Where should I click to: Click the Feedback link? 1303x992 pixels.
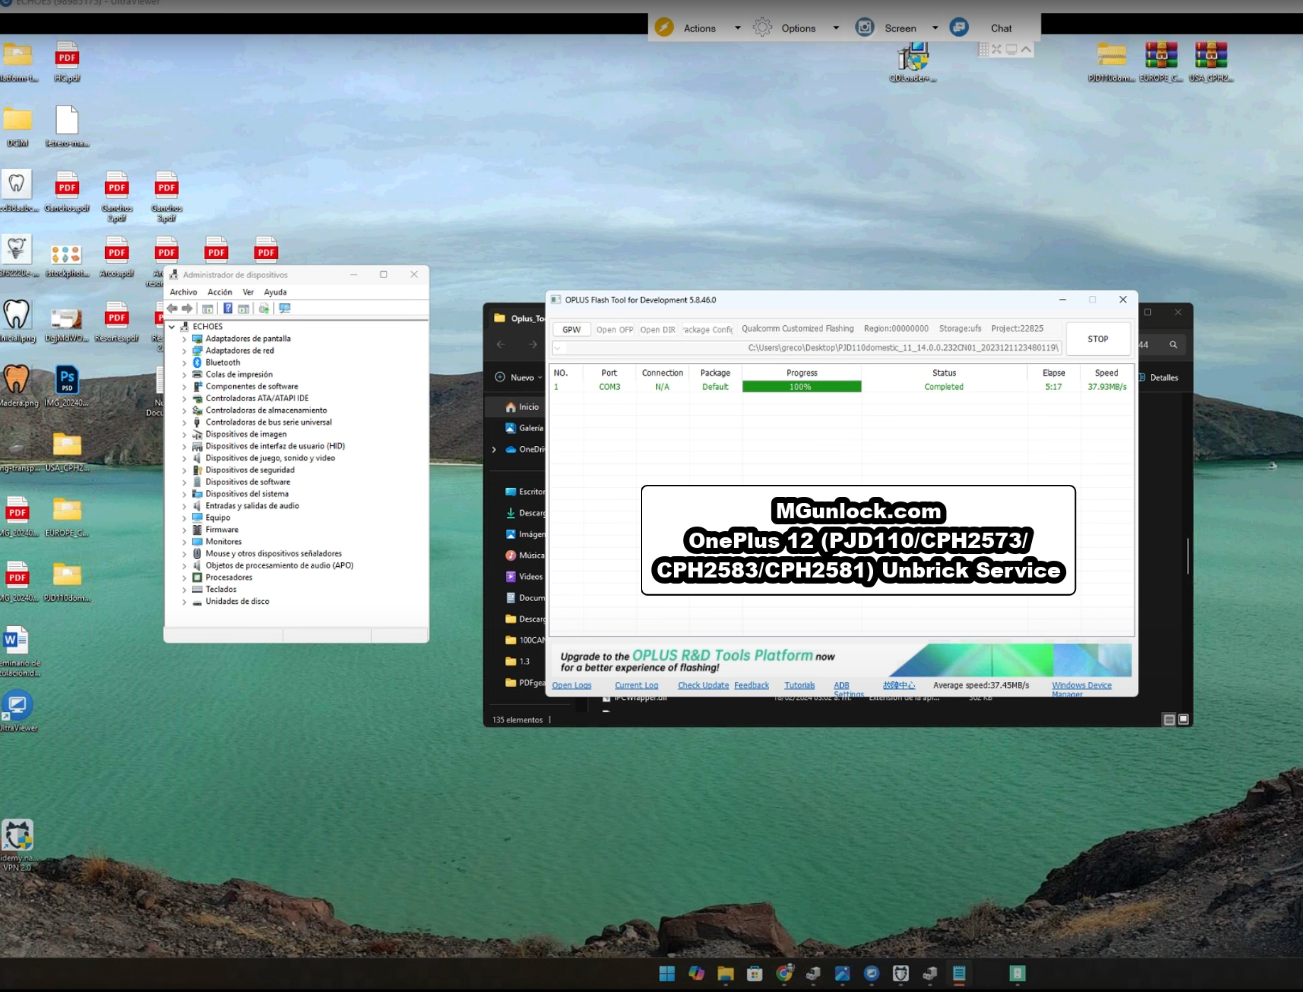coord(752,686)
